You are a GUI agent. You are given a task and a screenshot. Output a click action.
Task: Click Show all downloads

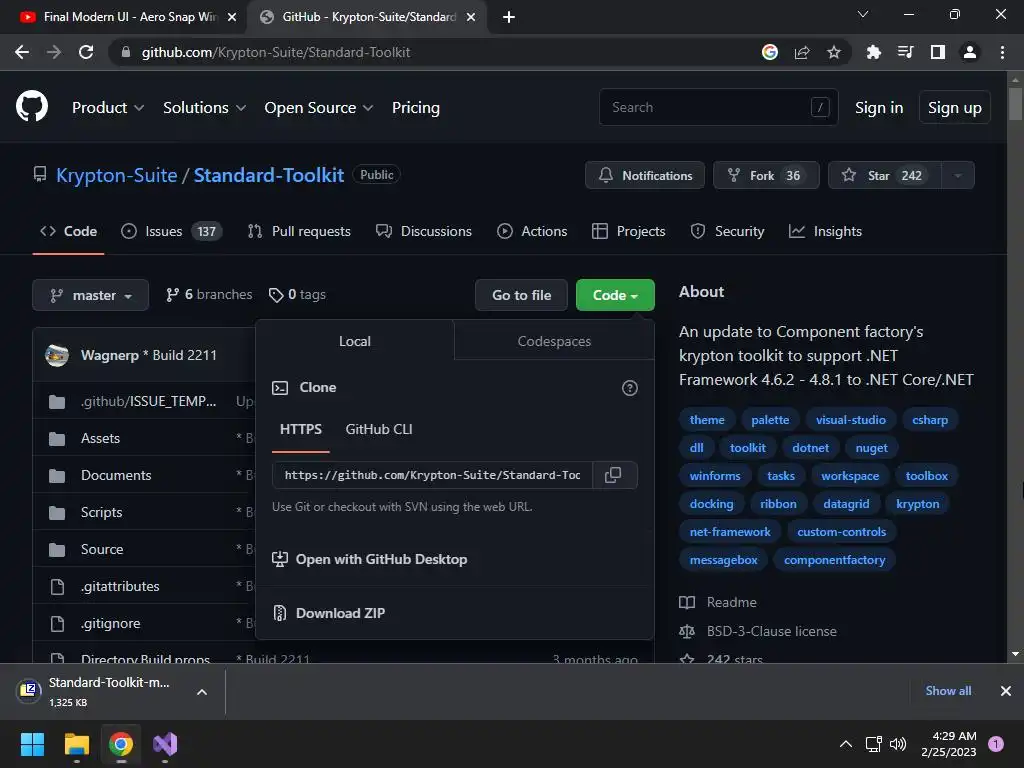(x=948, y=691)
